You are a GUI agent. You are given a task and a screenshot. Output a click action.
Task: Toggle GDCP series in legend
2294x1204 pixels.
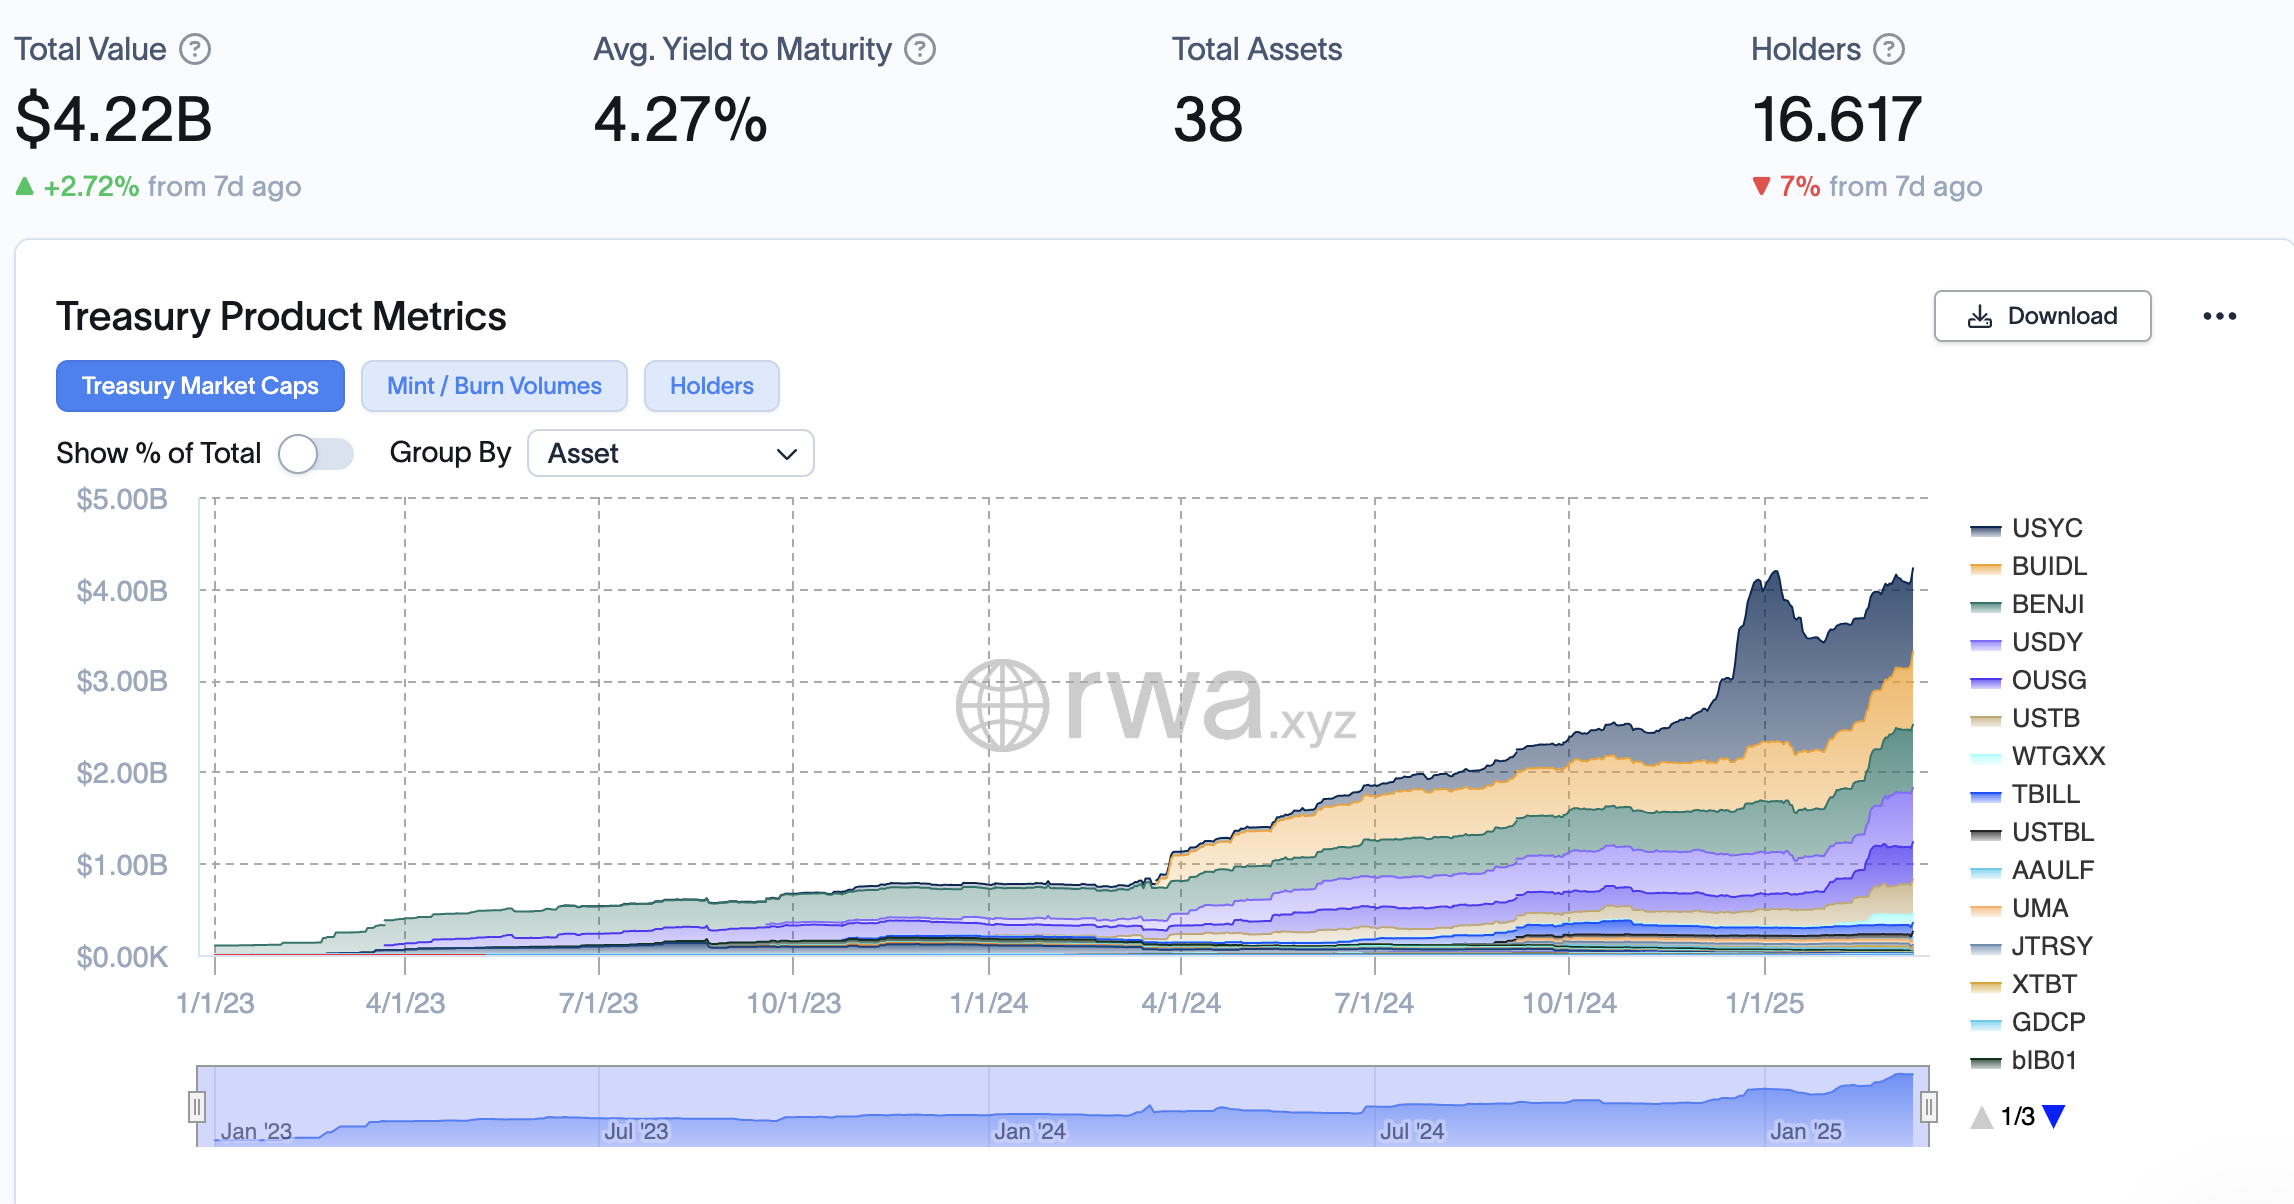pos(2029,1022)
